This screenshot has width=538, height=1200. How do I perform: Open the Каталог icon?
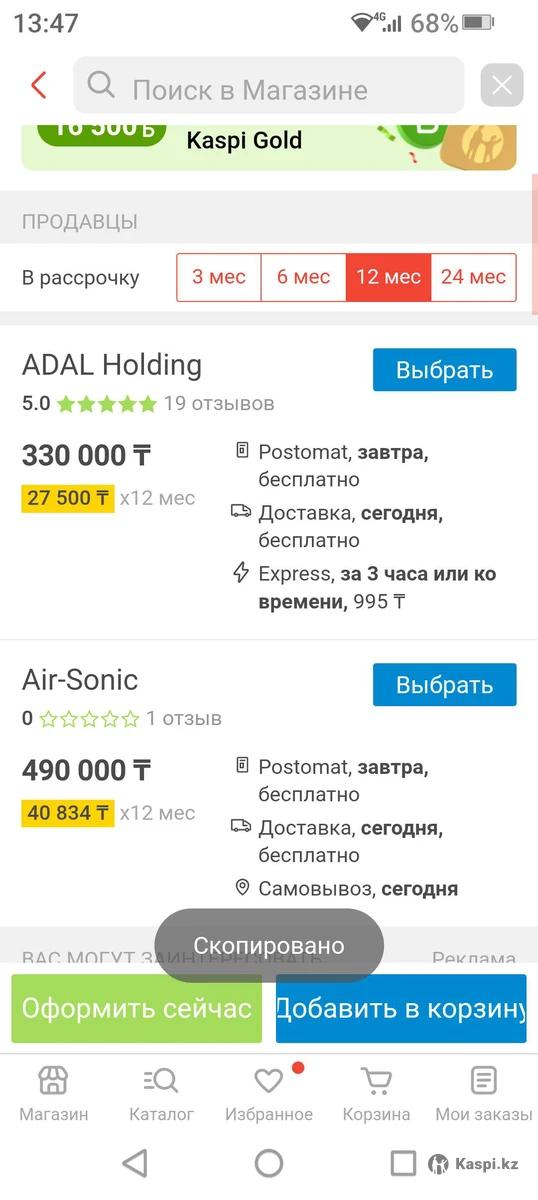(x=161, y=1080)
